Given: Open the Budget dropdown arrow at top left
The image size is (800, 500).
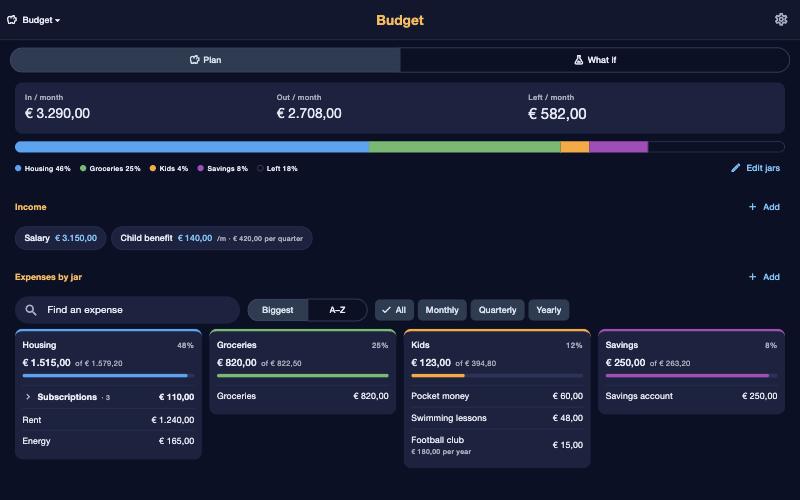Looking at the screenshot, I should coord(58,20).
